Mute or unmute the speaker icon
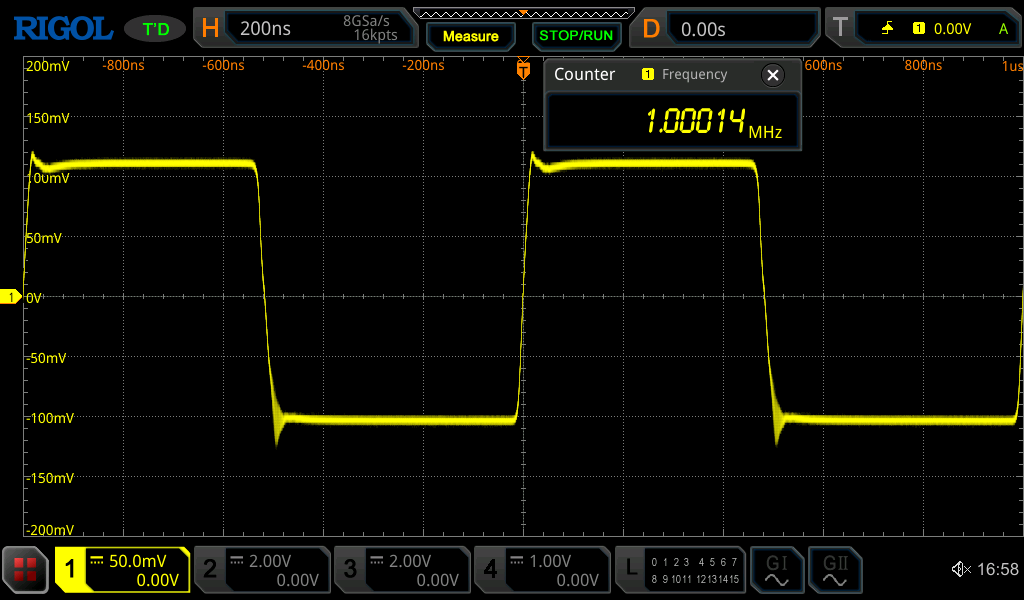 pos(960,570)
